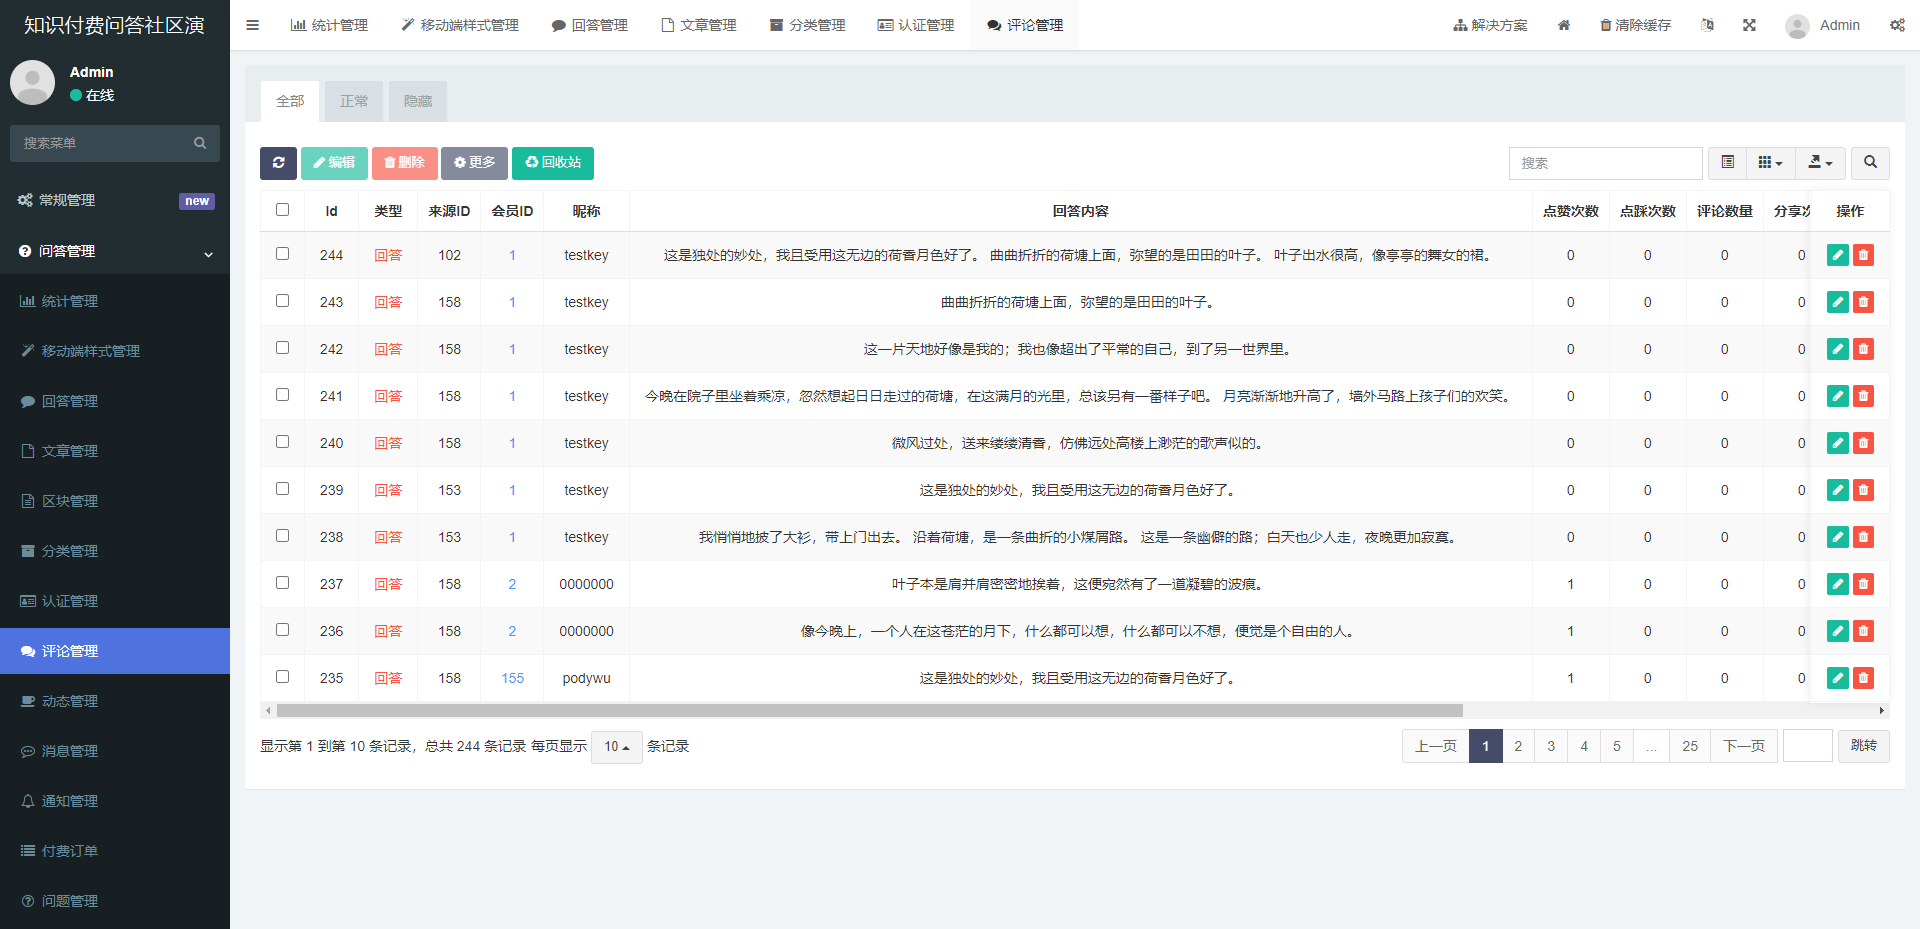
Task: Open the page size 10 dropdown
Action: click(616, 747)
